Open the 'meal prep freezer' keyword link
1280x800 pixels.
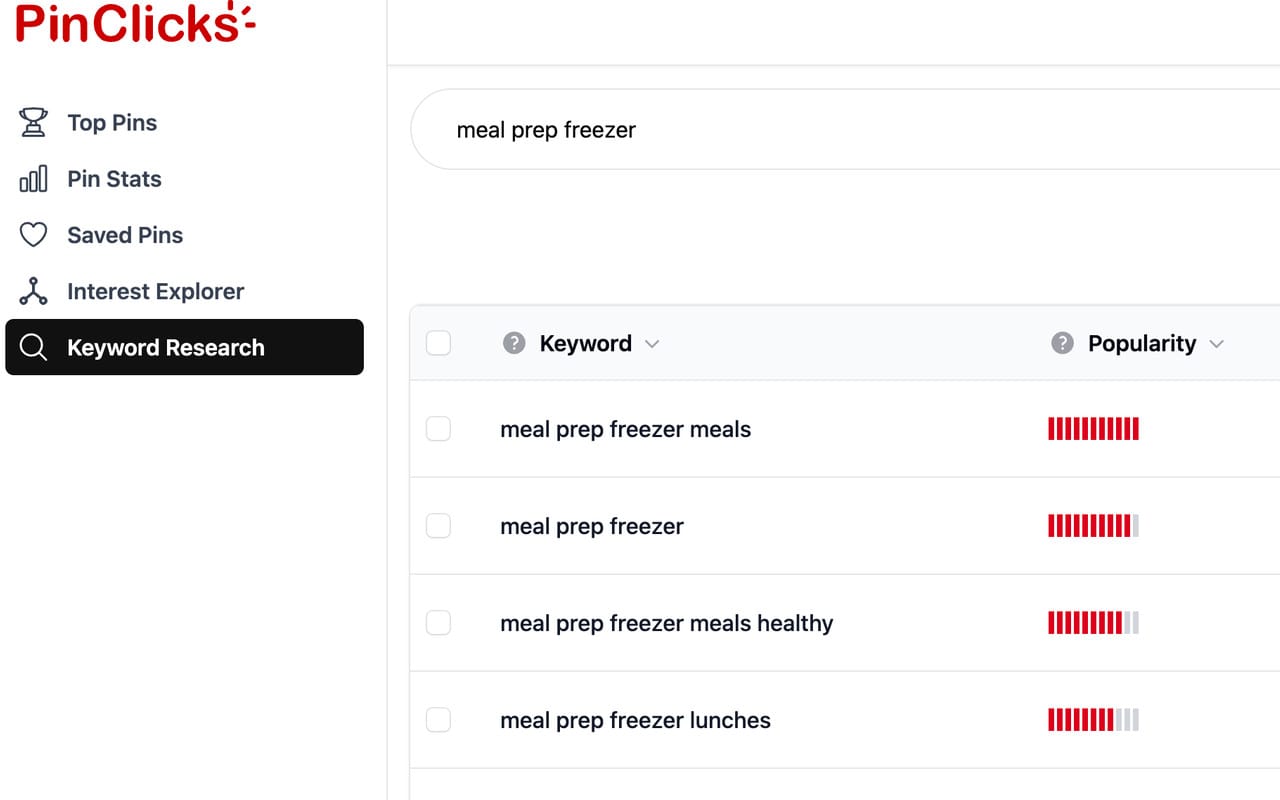point(592,526)
